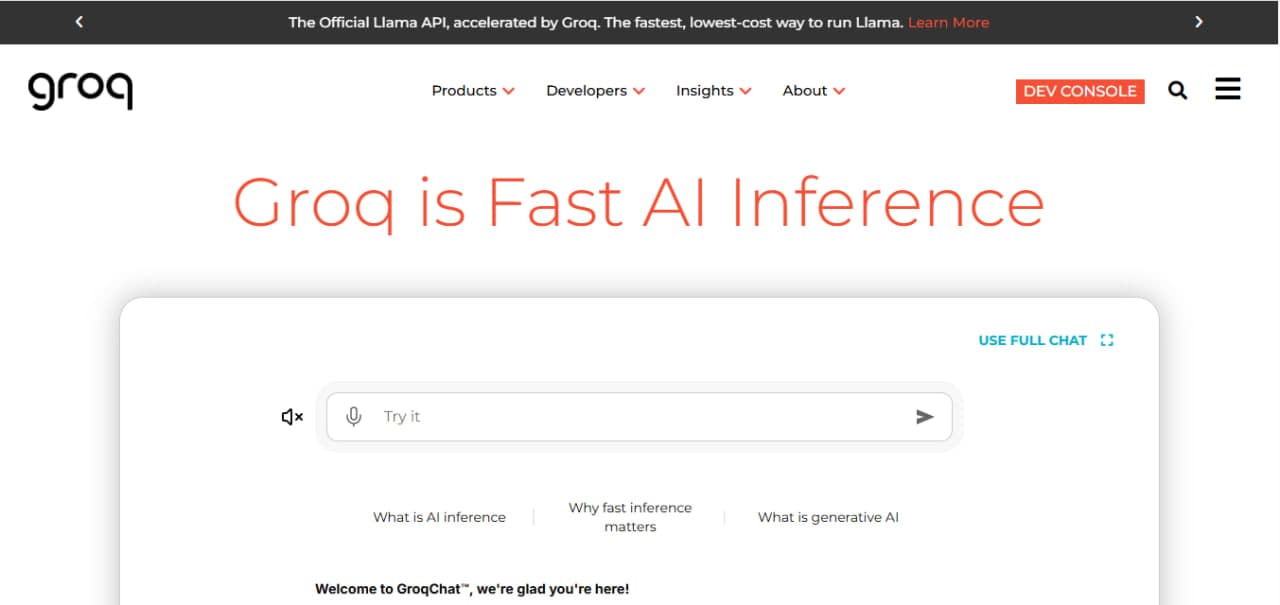Open USE FULL CHAT link
This screenshot has width=1280, height=605.
pos(1033,340)
